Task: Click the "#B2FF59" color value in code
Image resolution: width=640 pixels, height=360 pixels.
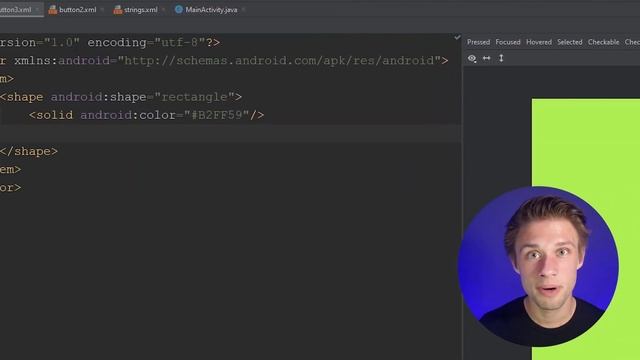Action: click(216, 115)
